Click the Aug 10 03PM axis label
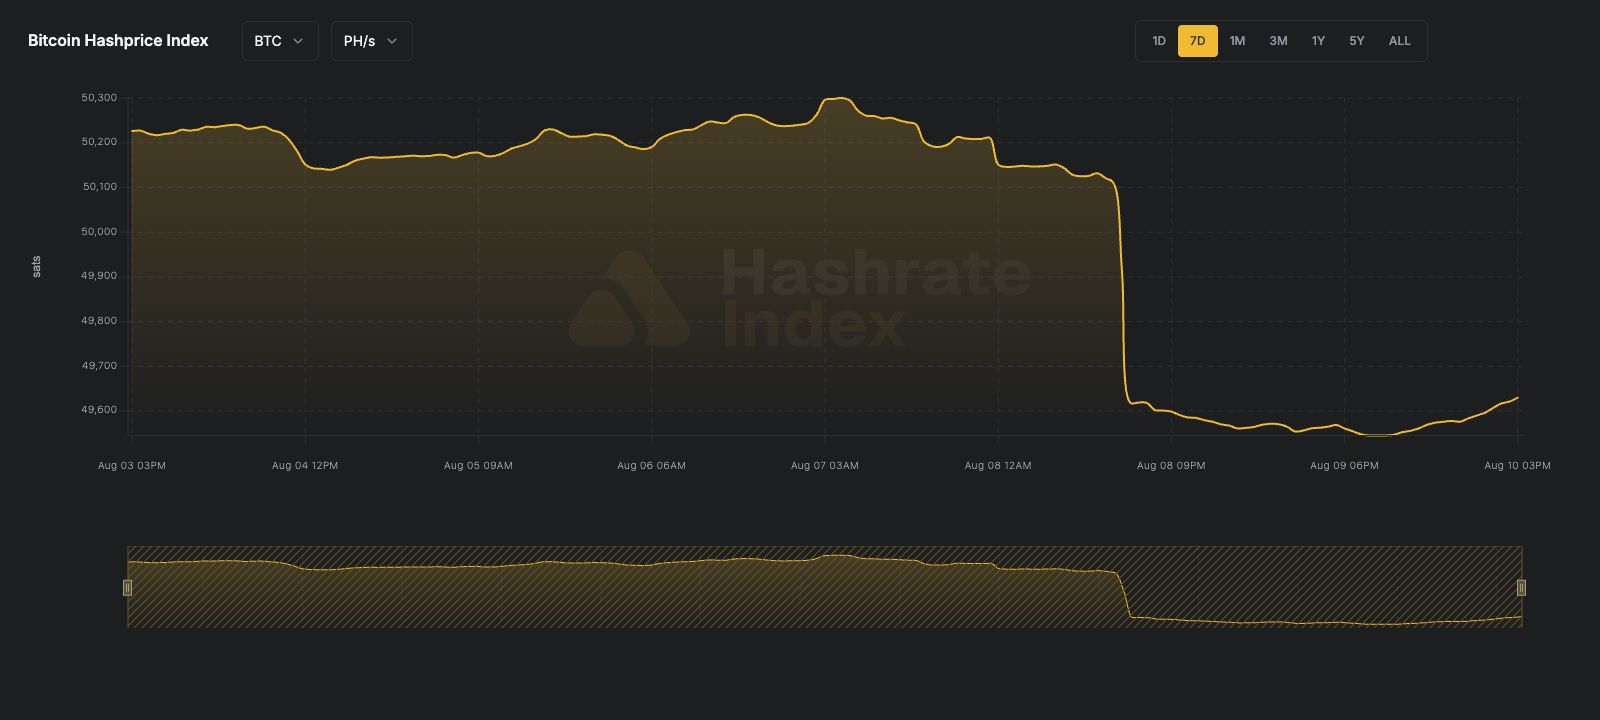This screenshot has height=720, width=1600. [x=1517, y=466]
